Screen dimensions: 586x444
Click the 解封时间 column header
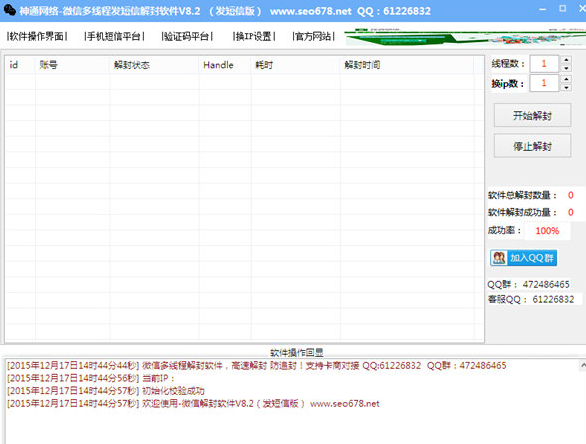(407, 65)
